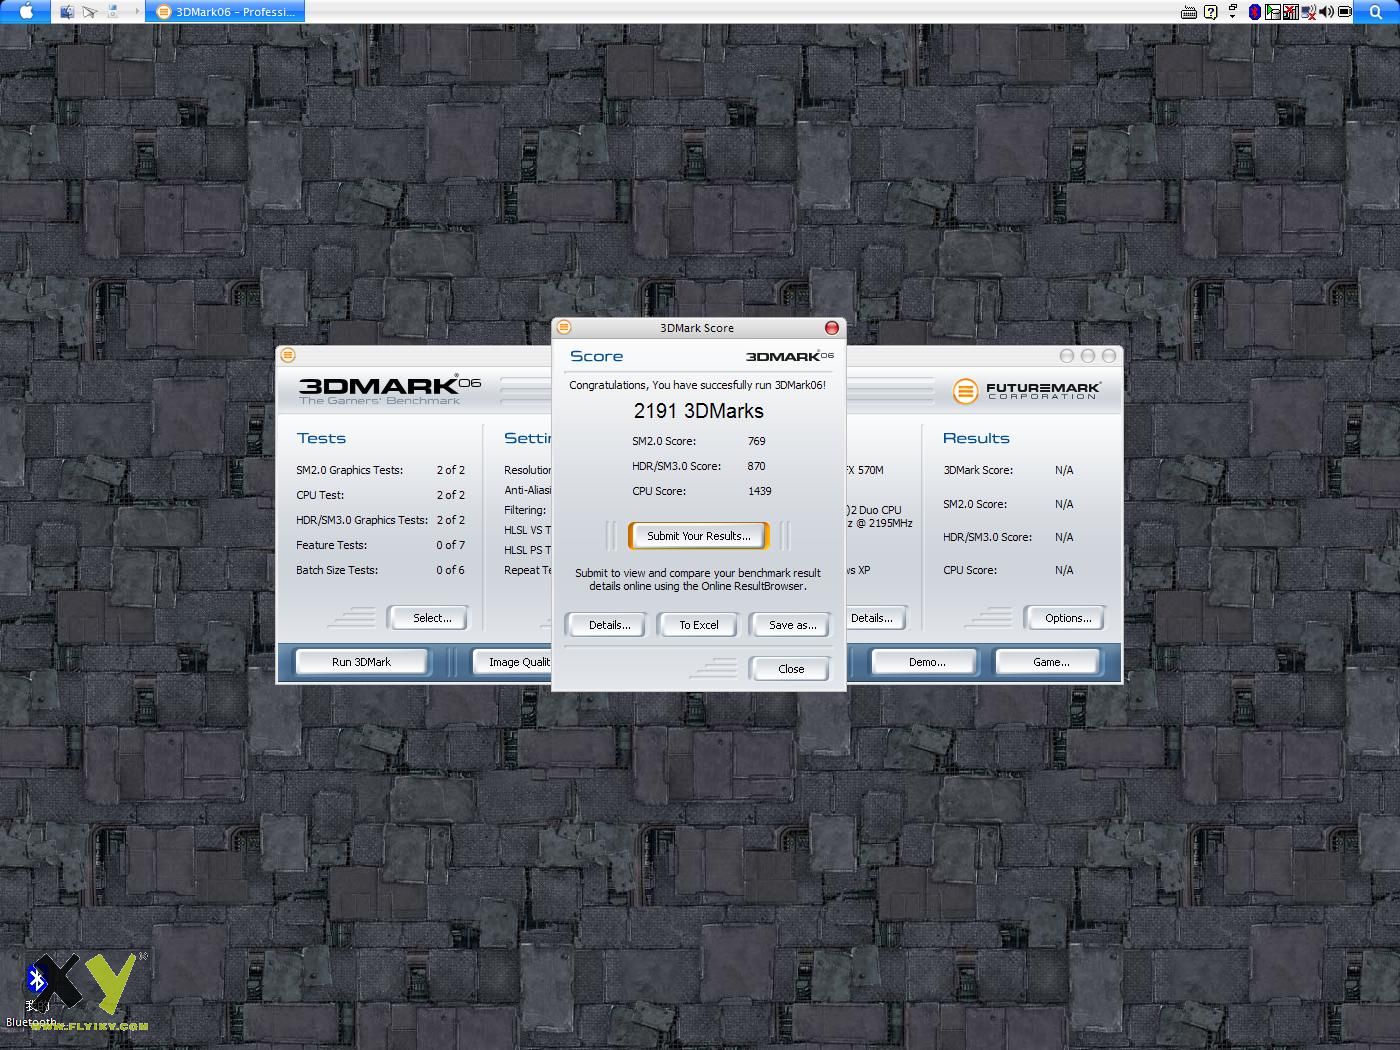Click the on-screen keyboard tray icon
1400x1050 pixels.
click(x=1189, y=12)
